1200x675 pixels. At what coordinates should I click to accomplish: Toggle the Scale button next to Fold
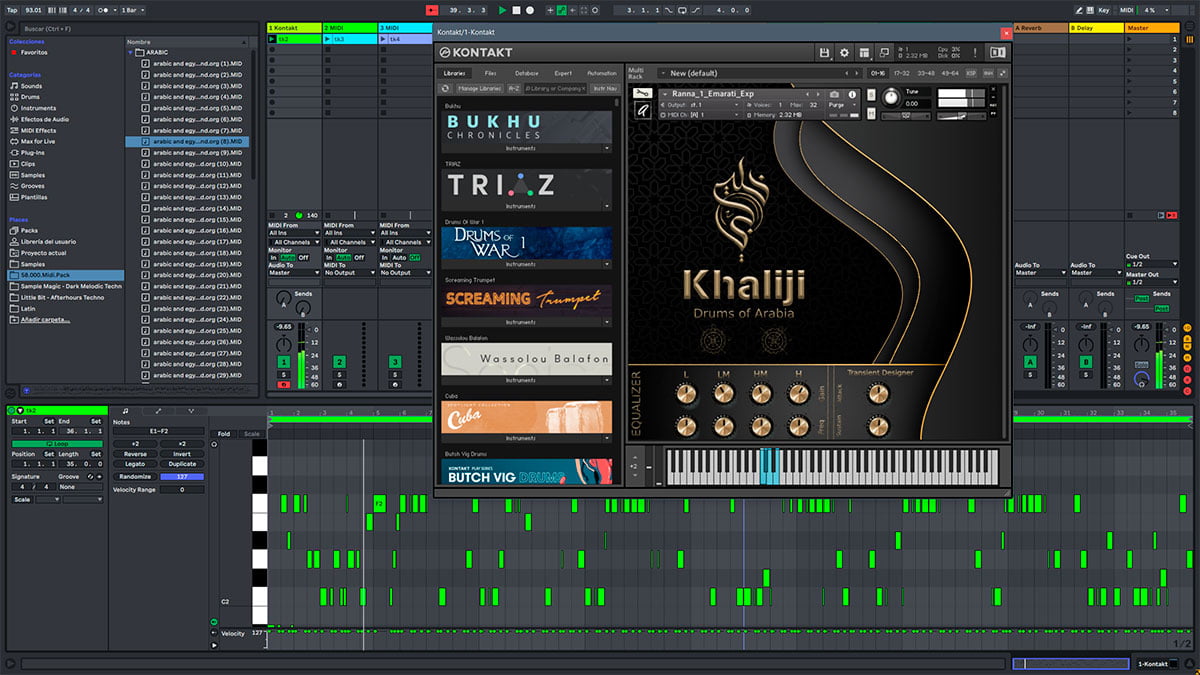pos(251,434)
